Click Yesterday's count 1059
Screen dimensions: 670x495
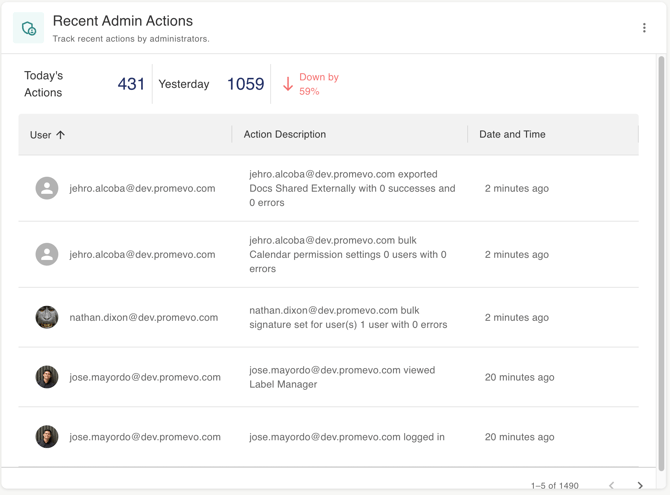pos(246,84)
